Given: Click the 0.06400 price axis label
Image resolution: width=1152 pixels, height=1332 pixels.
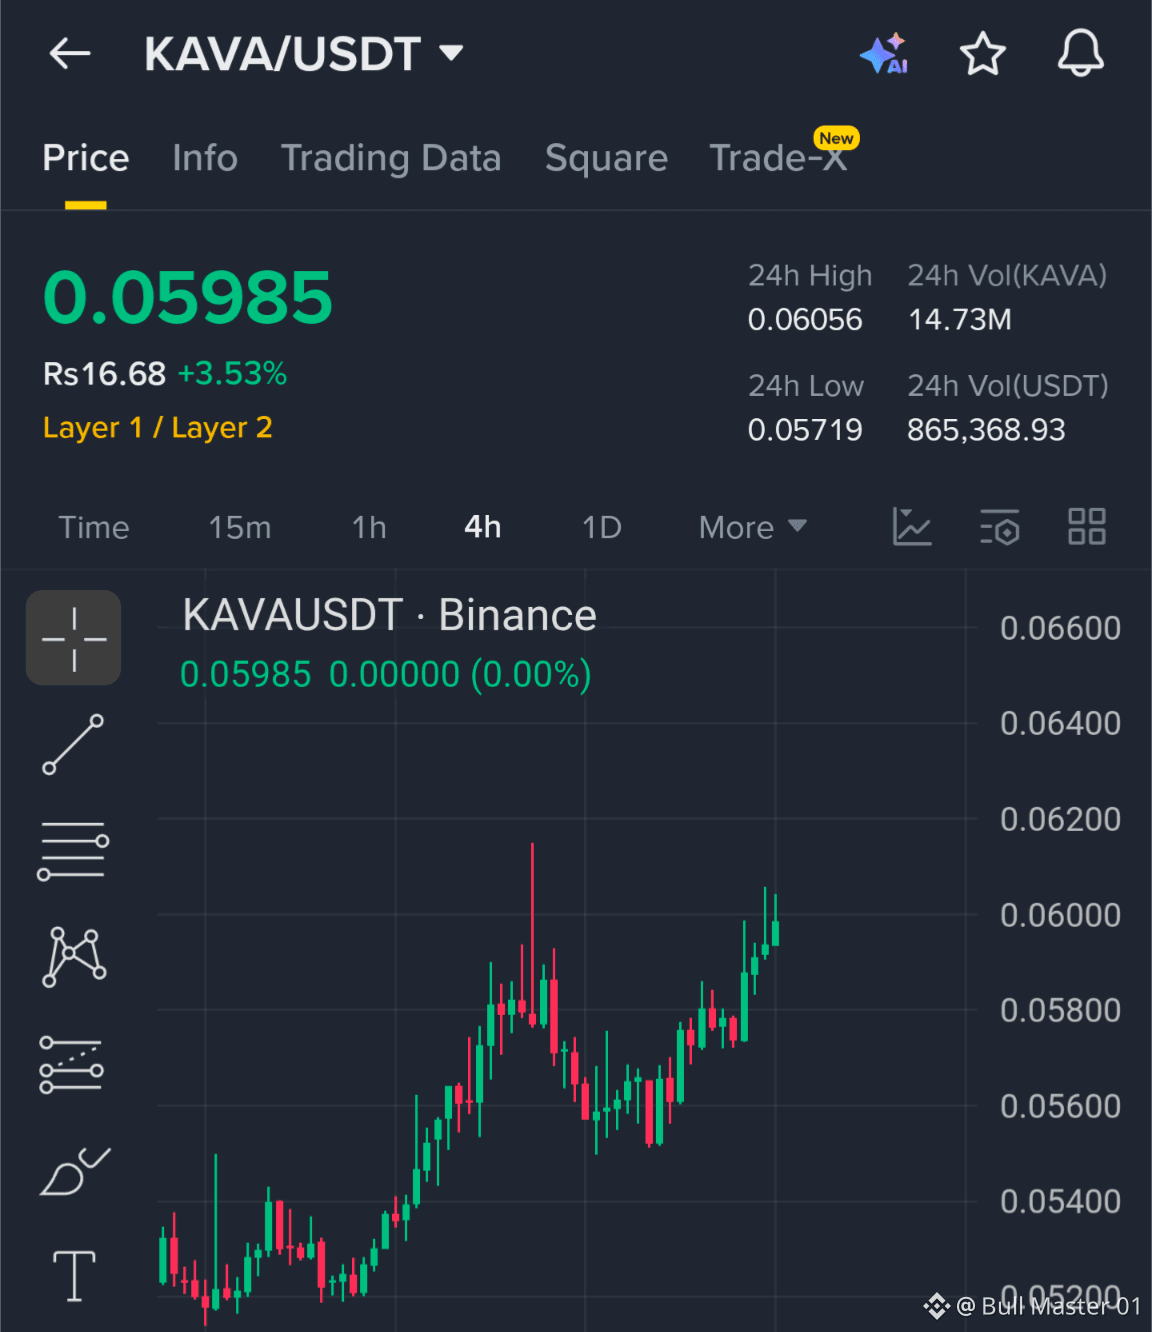Looking at the screenshot, I should (x=1061, y=724).
